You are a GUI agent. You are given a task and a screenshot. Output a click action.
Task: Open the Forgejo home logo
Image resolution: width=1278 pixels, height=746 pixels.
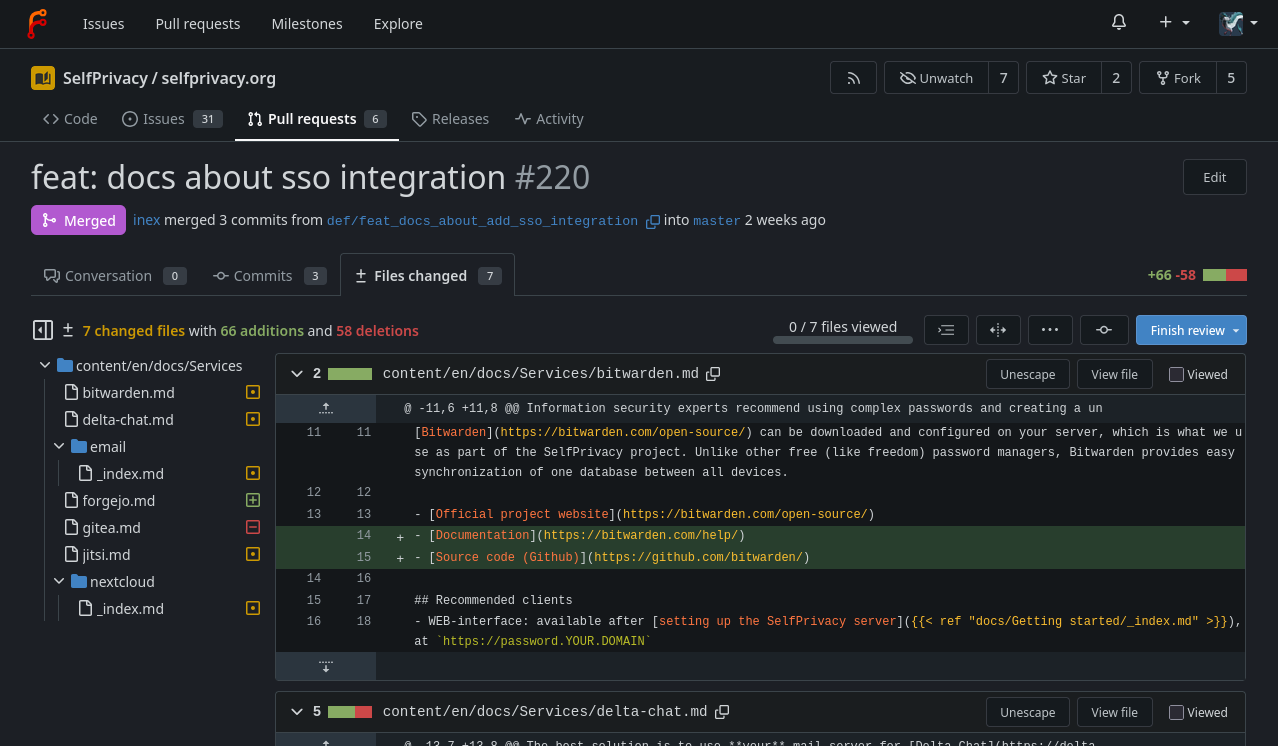tap(37, 23)
